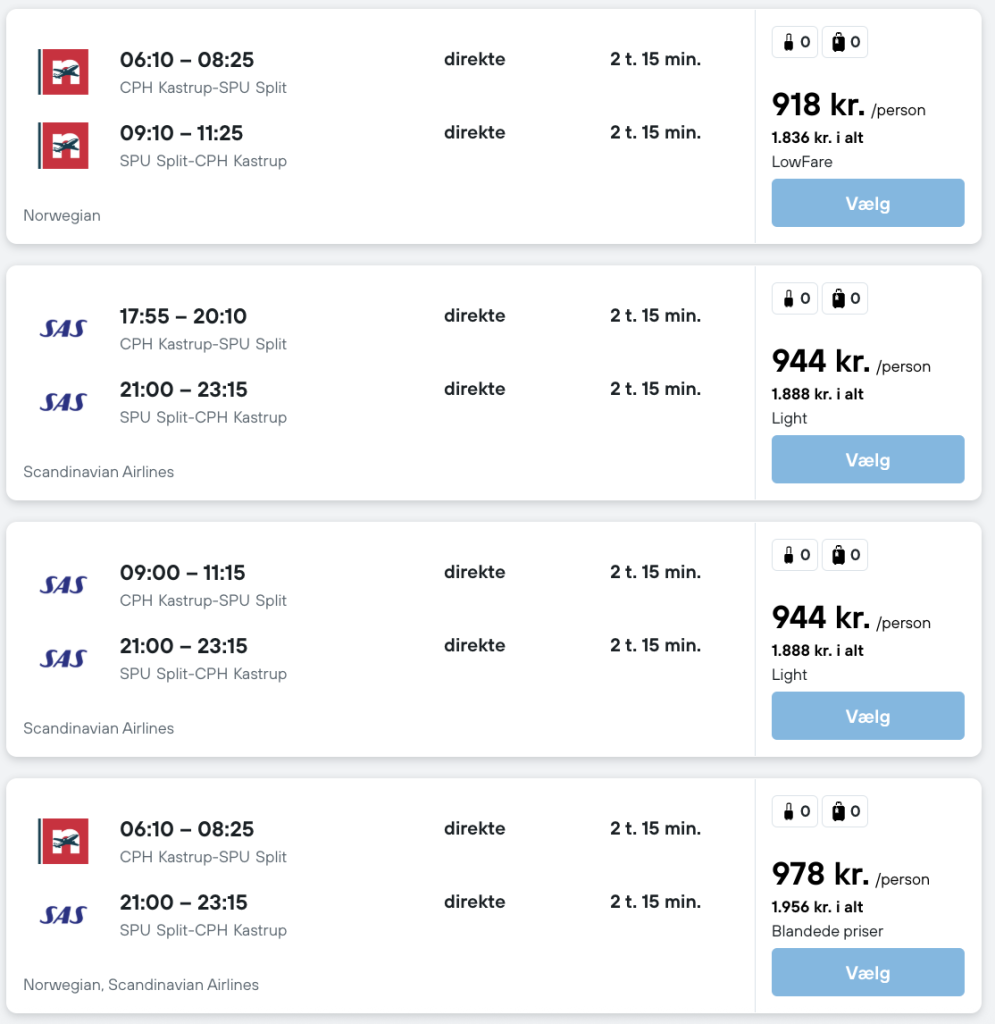Open the 17:55 – 20:10 flight details

(x=183, y=316)
